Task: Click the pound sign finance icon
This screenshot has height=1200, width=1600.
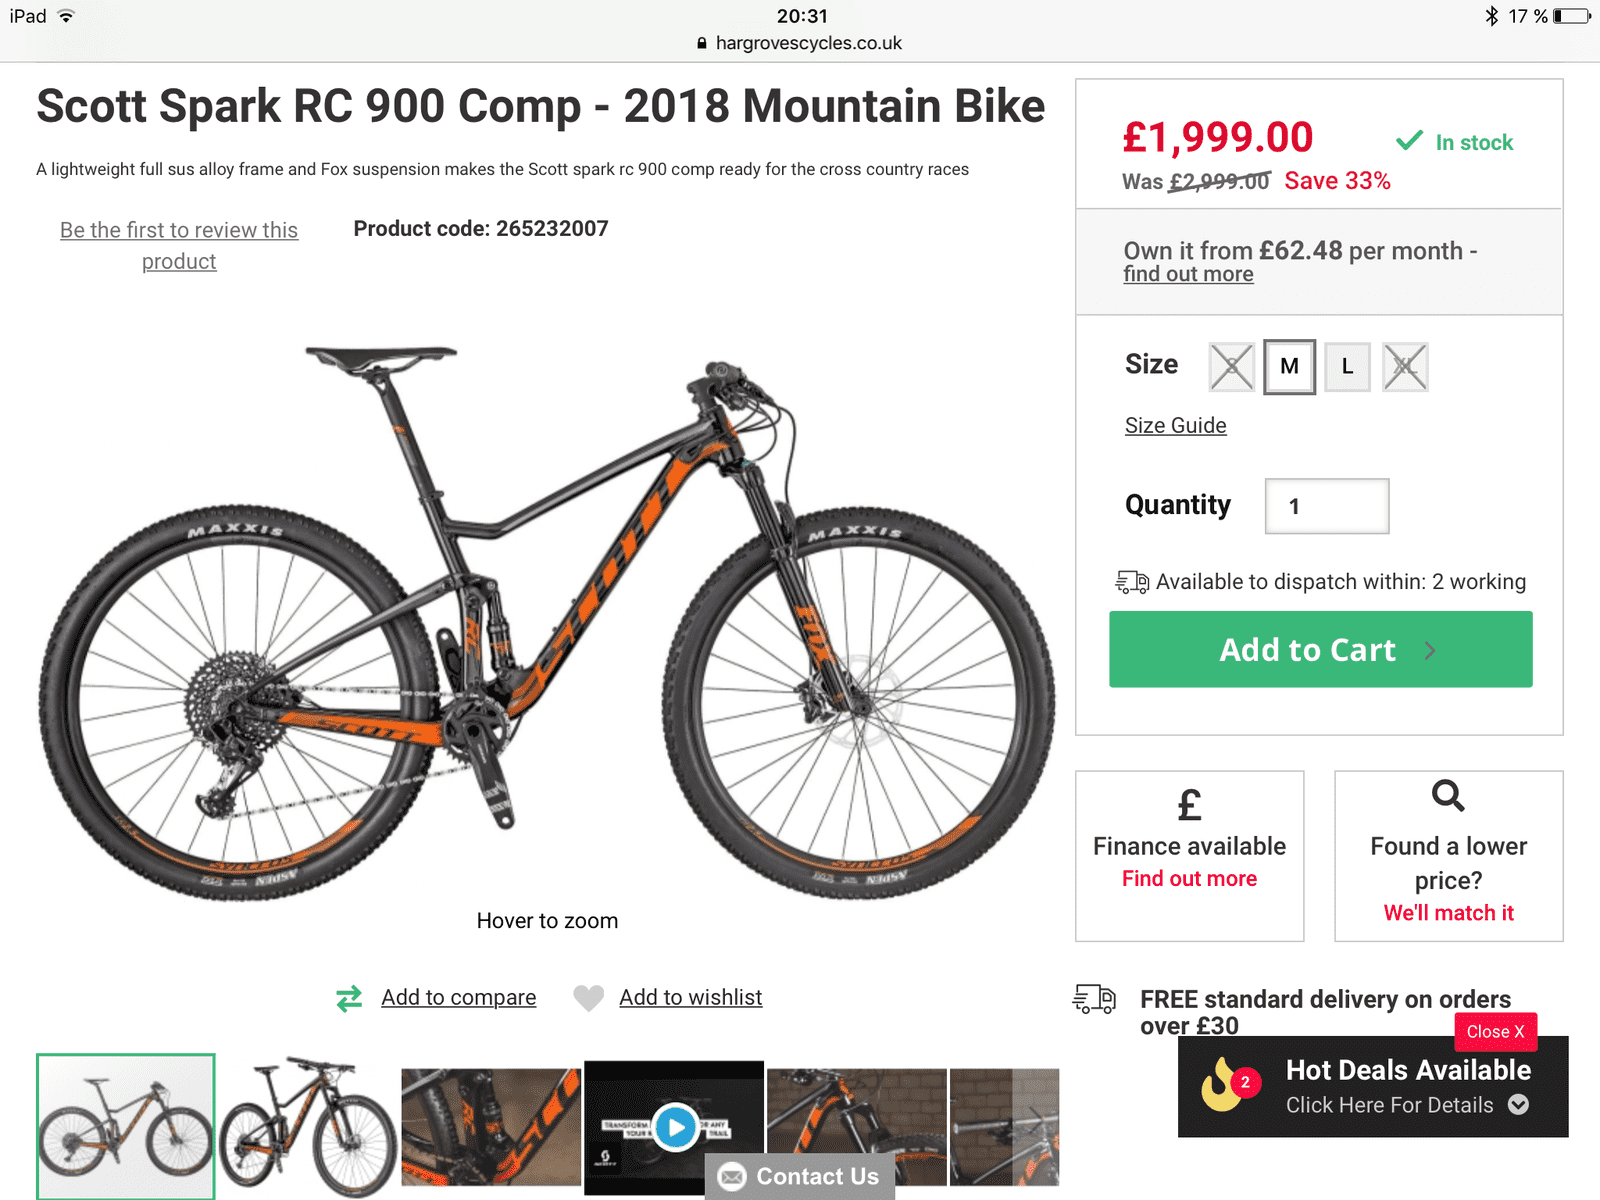Action: [x=1189, y=804]
